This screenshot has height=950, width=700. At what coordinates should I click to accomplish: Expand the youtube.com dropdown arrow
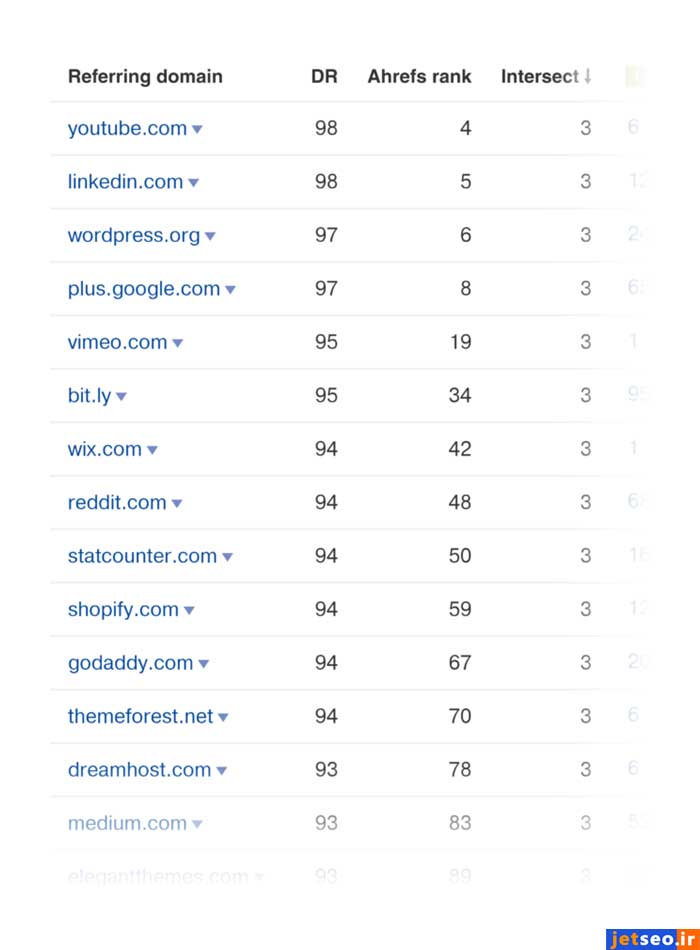pyautogui.click(x=197, y=129)
